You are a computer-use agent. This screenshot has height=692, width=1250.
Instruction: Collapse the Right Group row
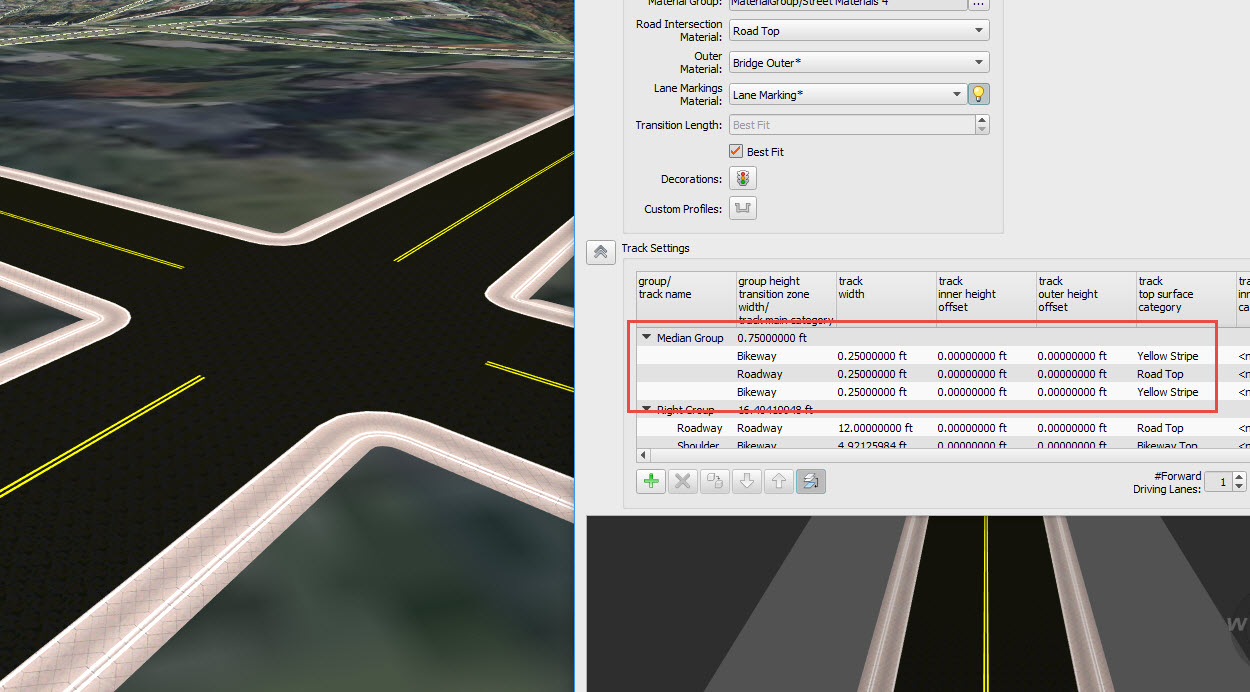(646, 409)
